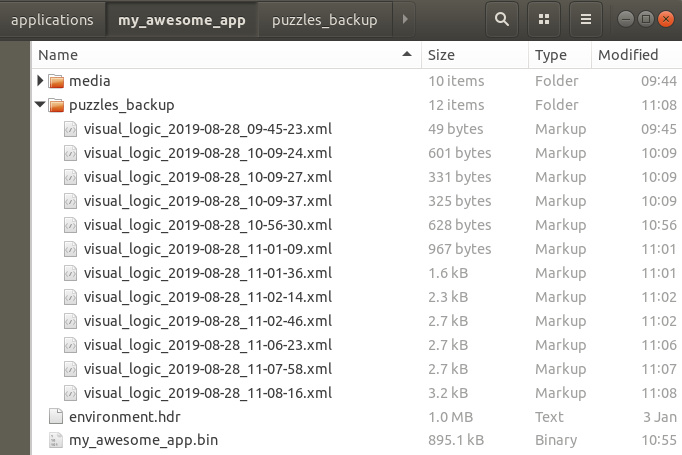
Task: Click file icon of visual_logic_2019-08-28_11-07-58.xml
Action: 70,369
